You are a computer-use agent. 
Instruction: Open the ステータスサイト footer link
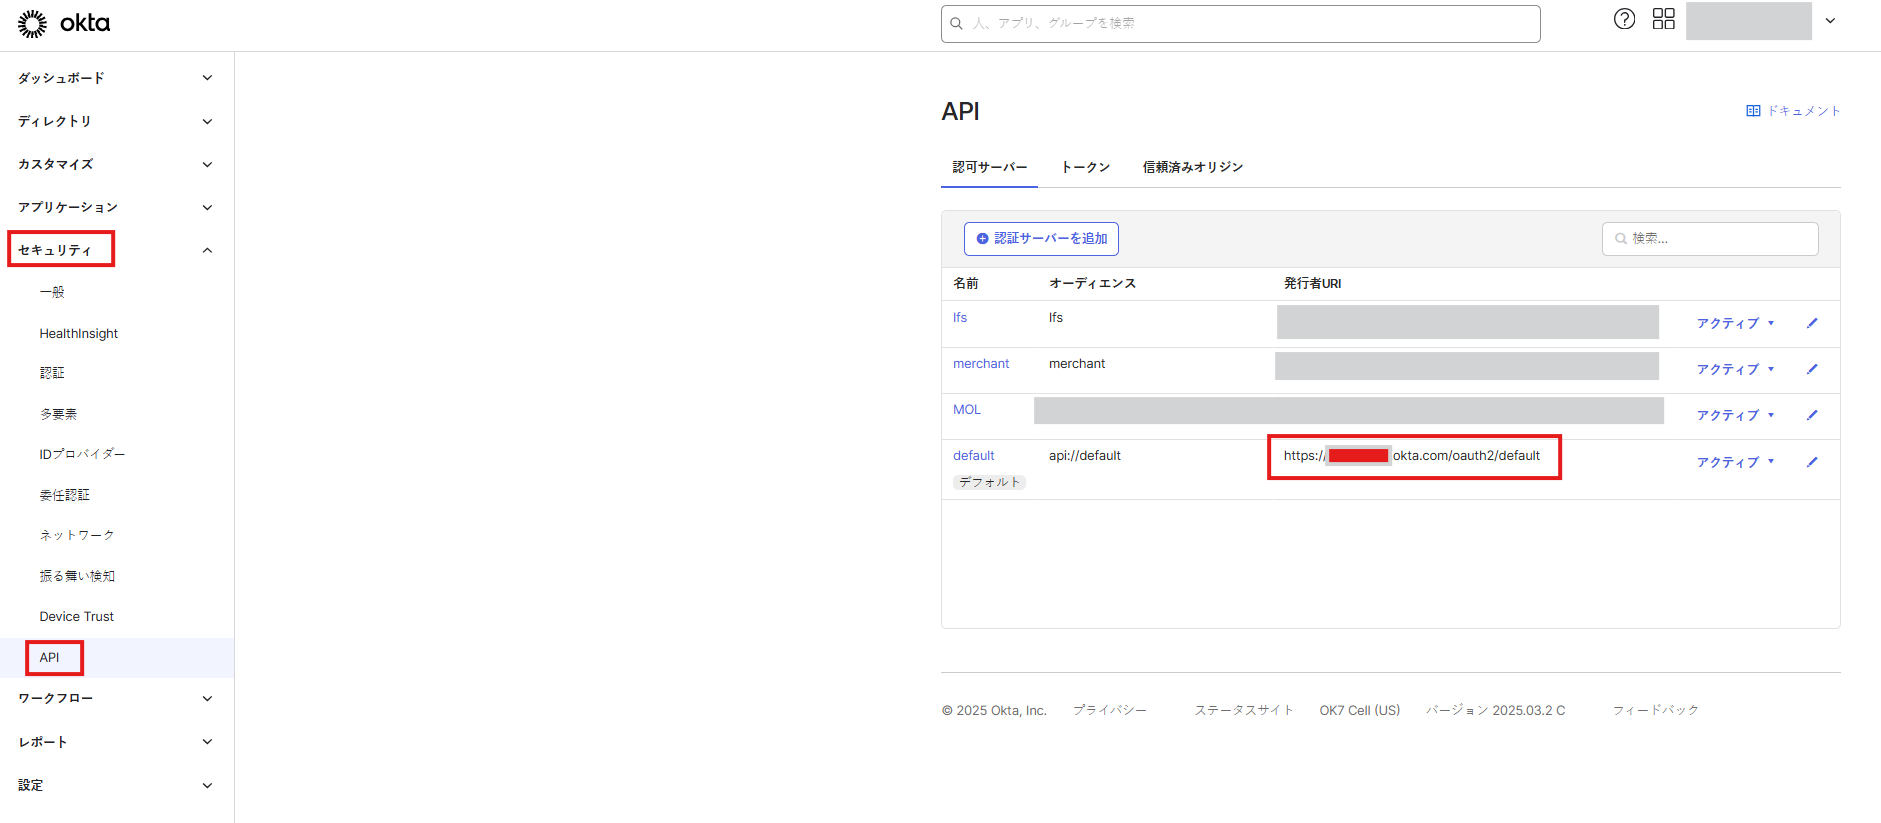1244,710
